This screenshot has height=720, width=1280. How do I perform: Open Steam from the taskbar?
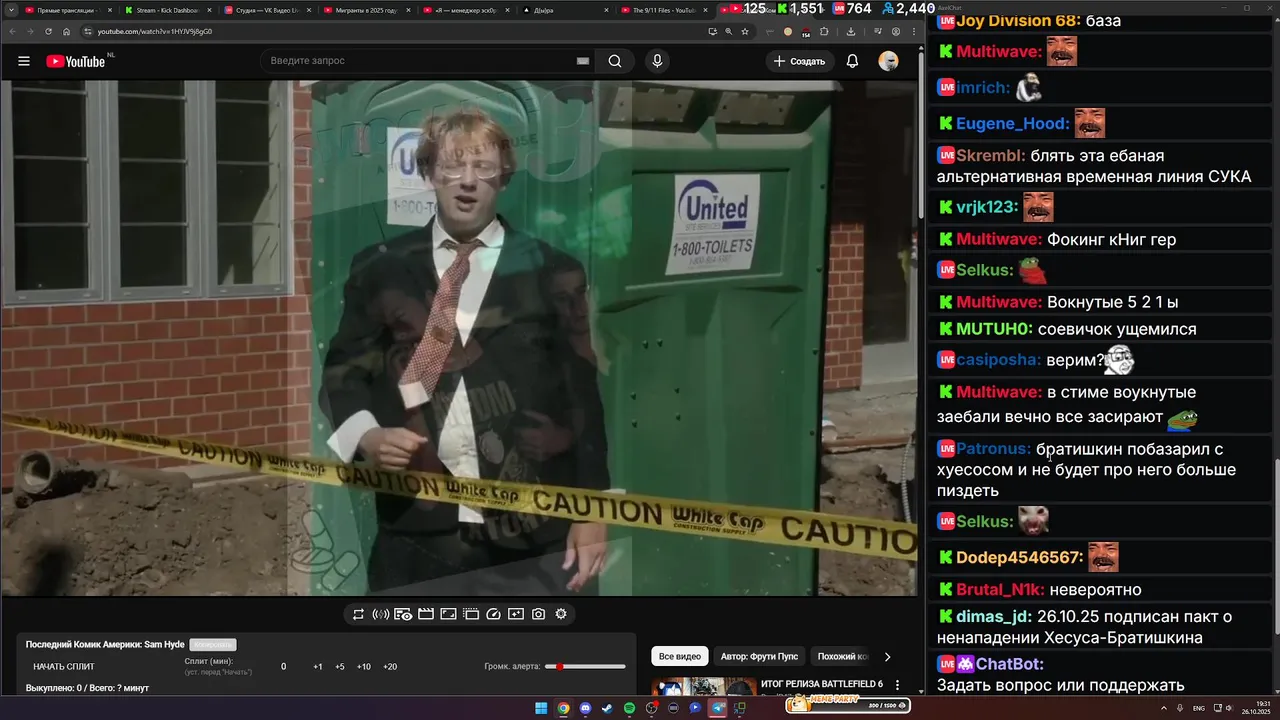tap(607, 708)
